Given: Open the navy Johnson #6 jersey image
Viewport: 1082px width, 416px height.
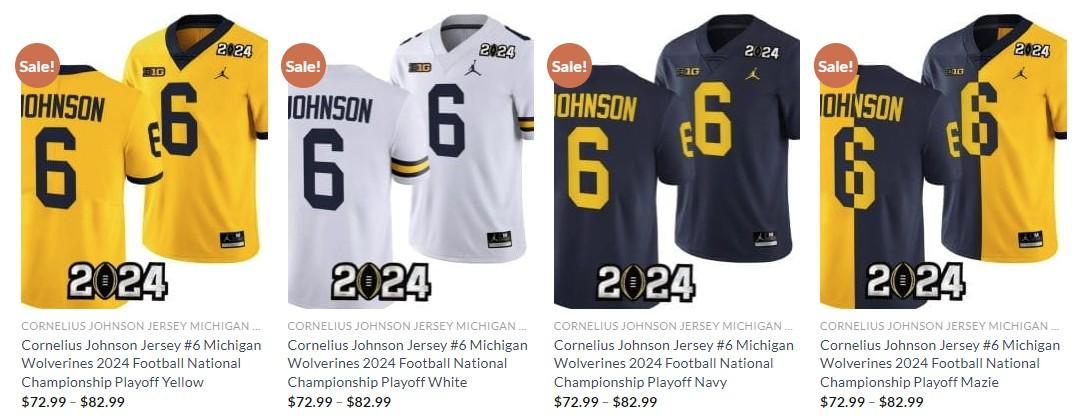Looking at the screenshot, I should (677, 161).
